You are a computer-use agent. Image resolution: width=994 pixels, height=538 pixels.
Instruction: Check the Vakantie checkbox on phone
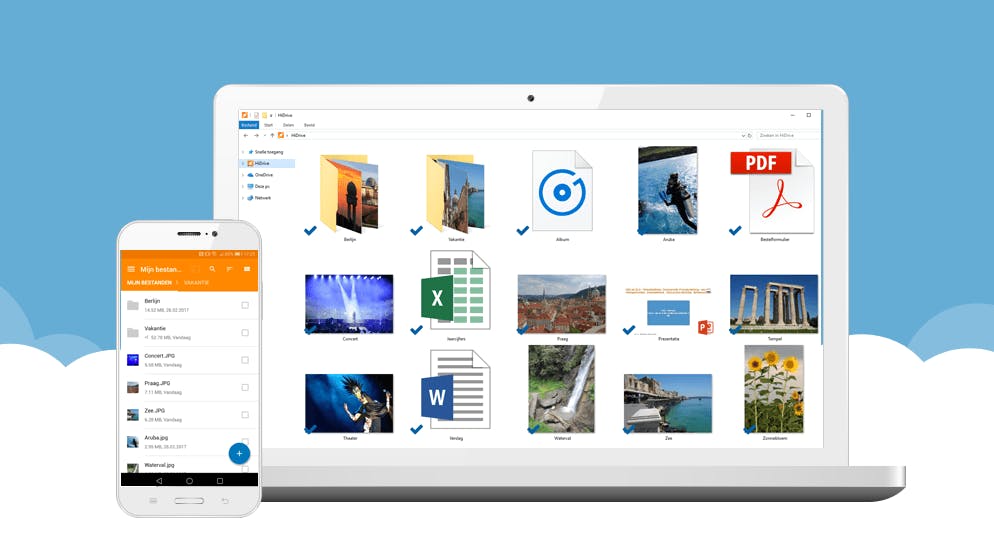(245, 333)
